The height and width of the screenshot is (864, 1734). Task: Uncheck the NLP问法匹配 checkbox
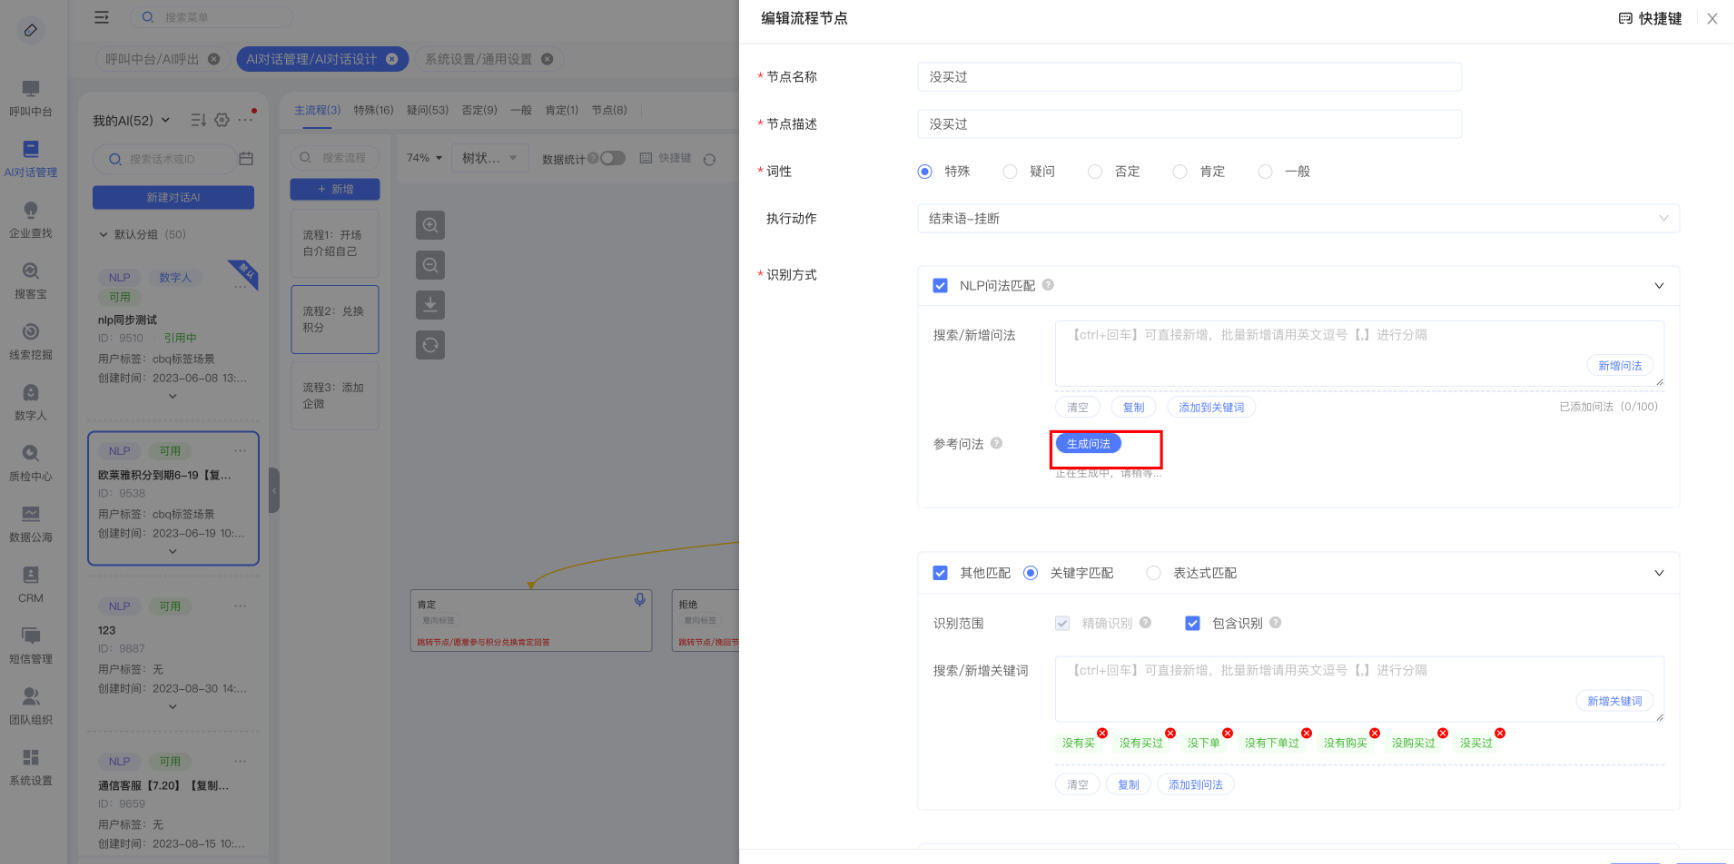(940, 286)
